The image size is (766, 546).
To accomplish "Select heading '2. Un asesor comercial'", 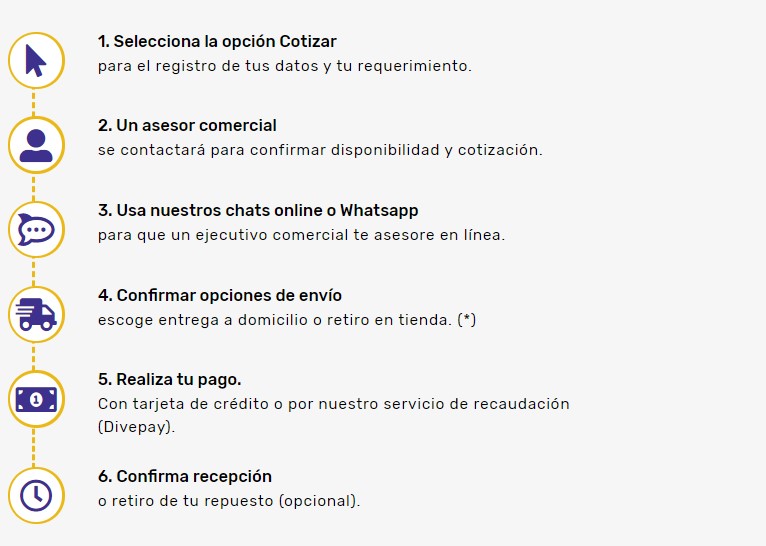I will 187,126.
